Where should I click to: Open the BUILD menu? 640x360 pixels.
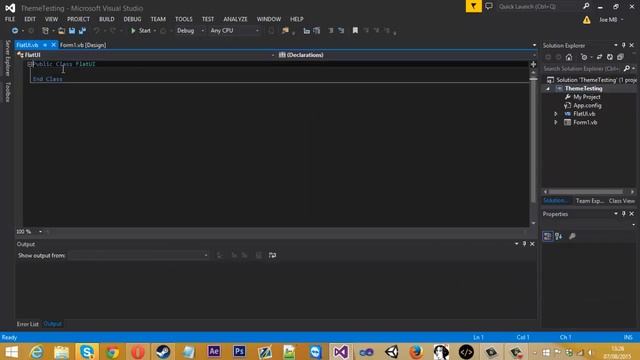tap(107, 19)
